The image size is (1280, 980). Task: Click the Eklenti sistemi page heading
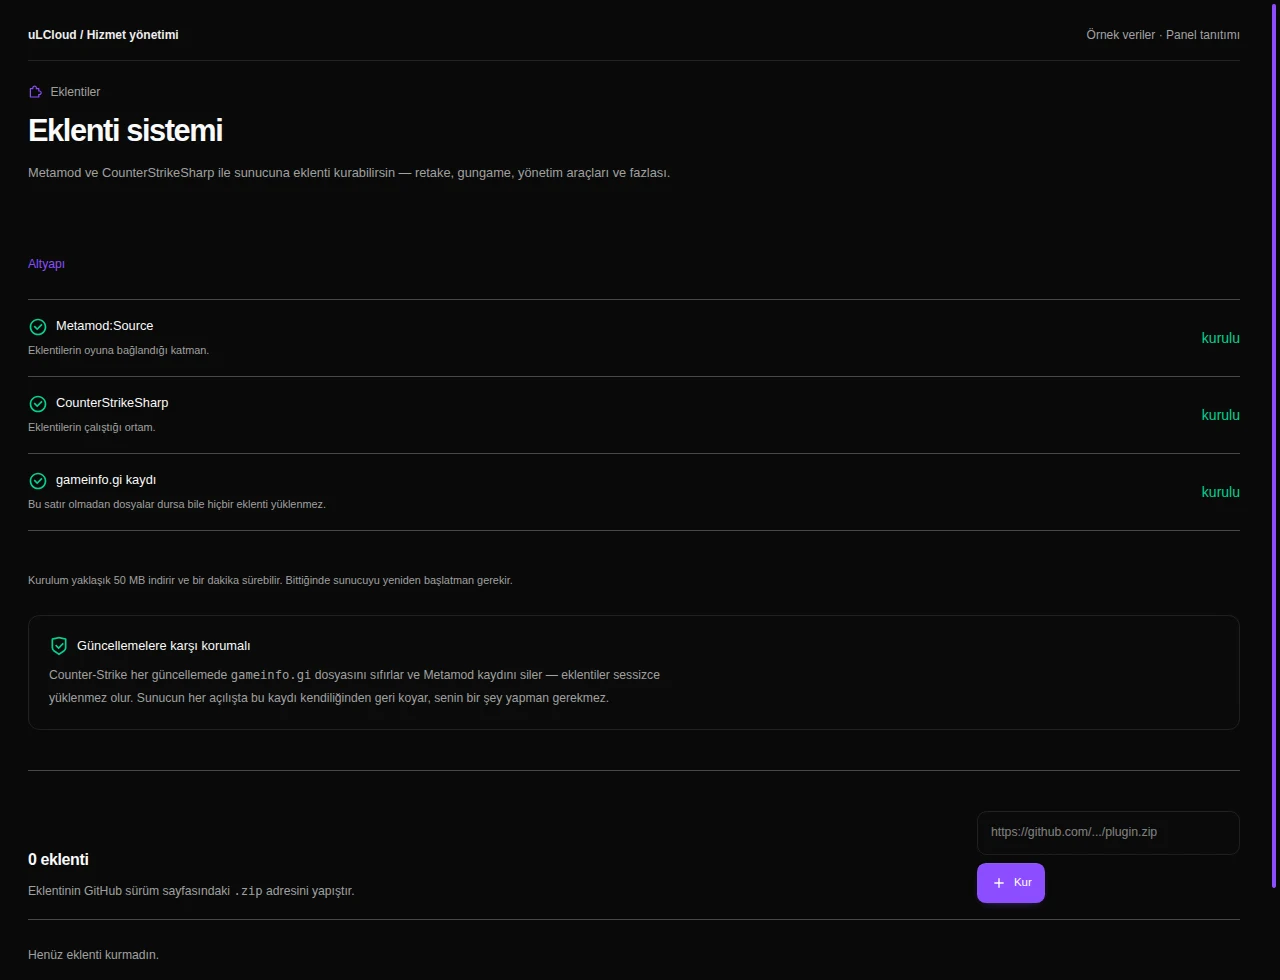(125, 131)
